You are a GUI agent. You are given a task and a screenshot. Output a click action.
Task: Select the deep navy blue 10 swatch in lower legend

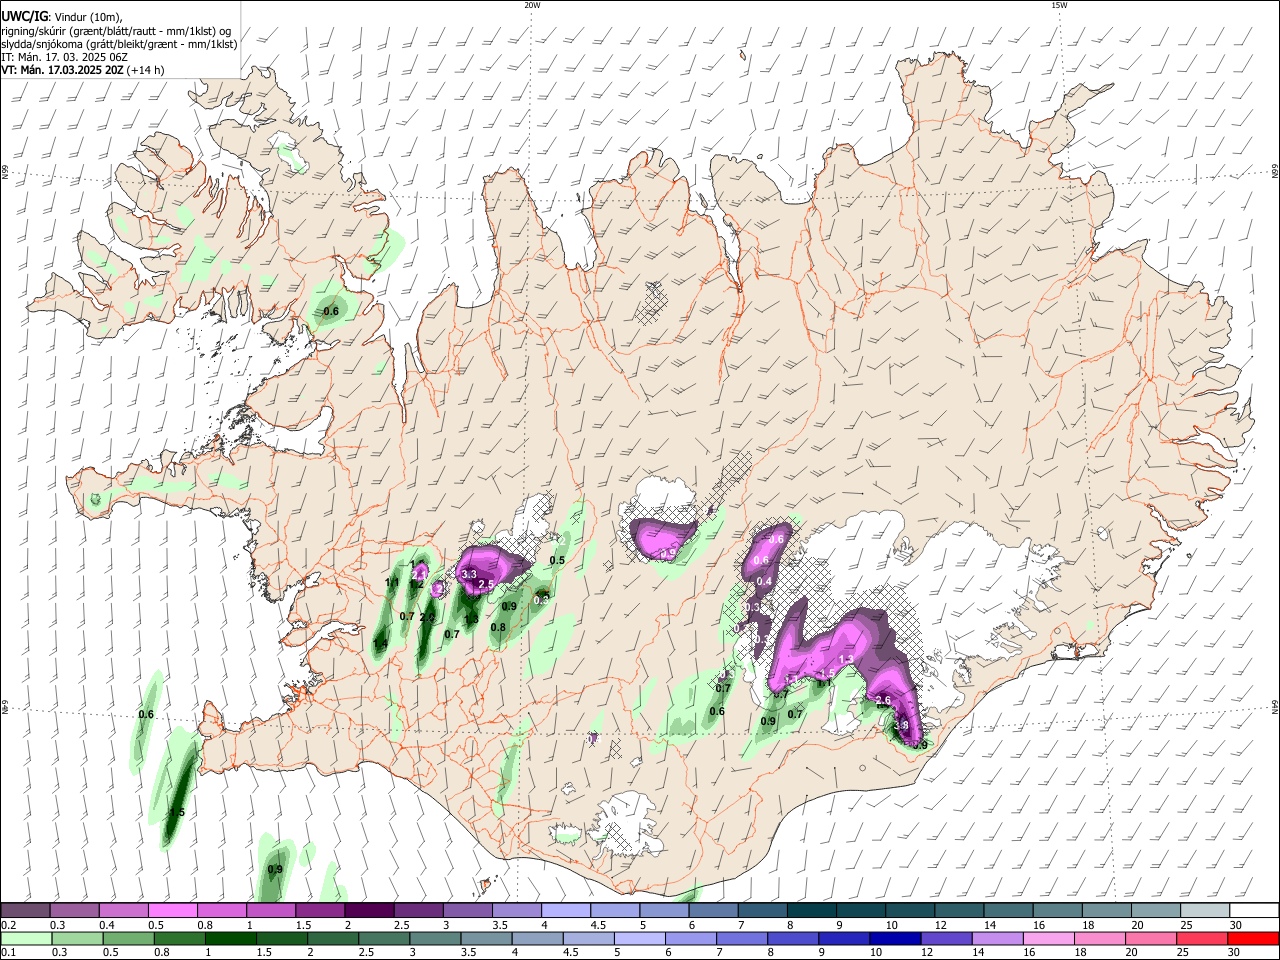pos(895,938)
